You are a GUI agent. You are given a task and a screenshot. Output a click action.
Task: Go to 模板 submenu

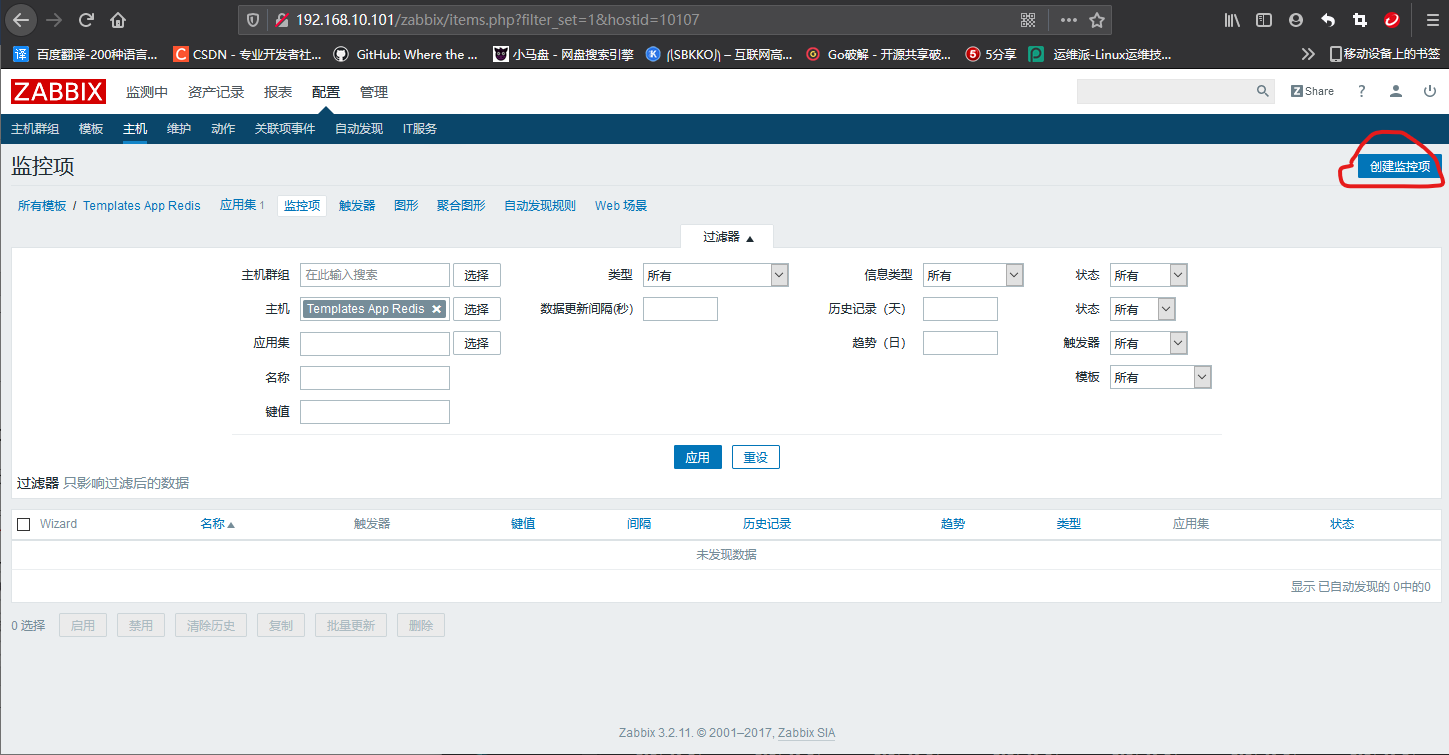point(91,129)
